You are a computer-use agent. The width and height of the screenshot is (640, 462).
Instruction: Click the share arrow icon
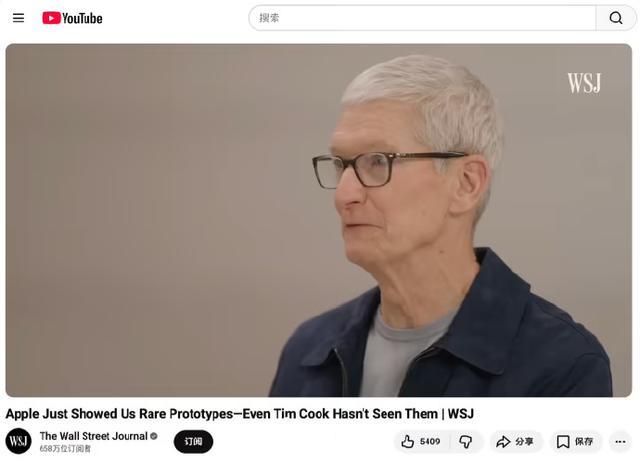(x=503, y=441)
